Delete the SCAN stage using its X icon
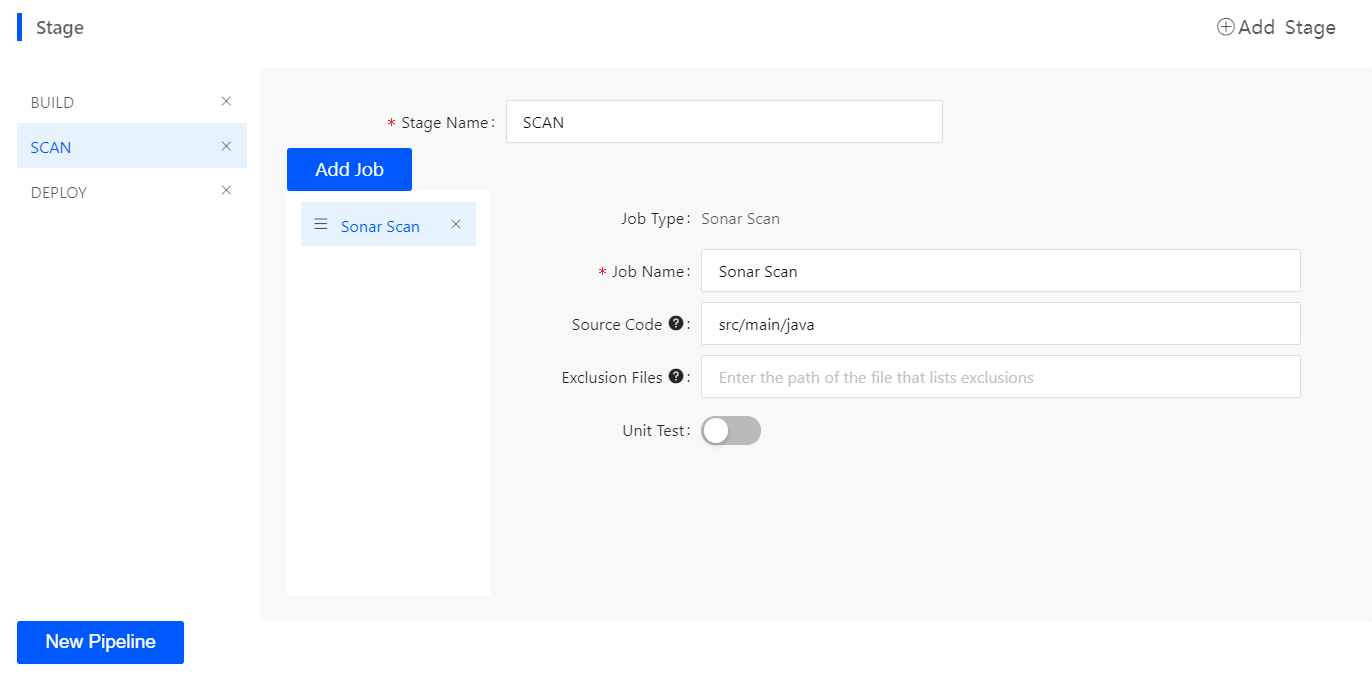Screen dimensions: 1372x684 coord(226,146)
